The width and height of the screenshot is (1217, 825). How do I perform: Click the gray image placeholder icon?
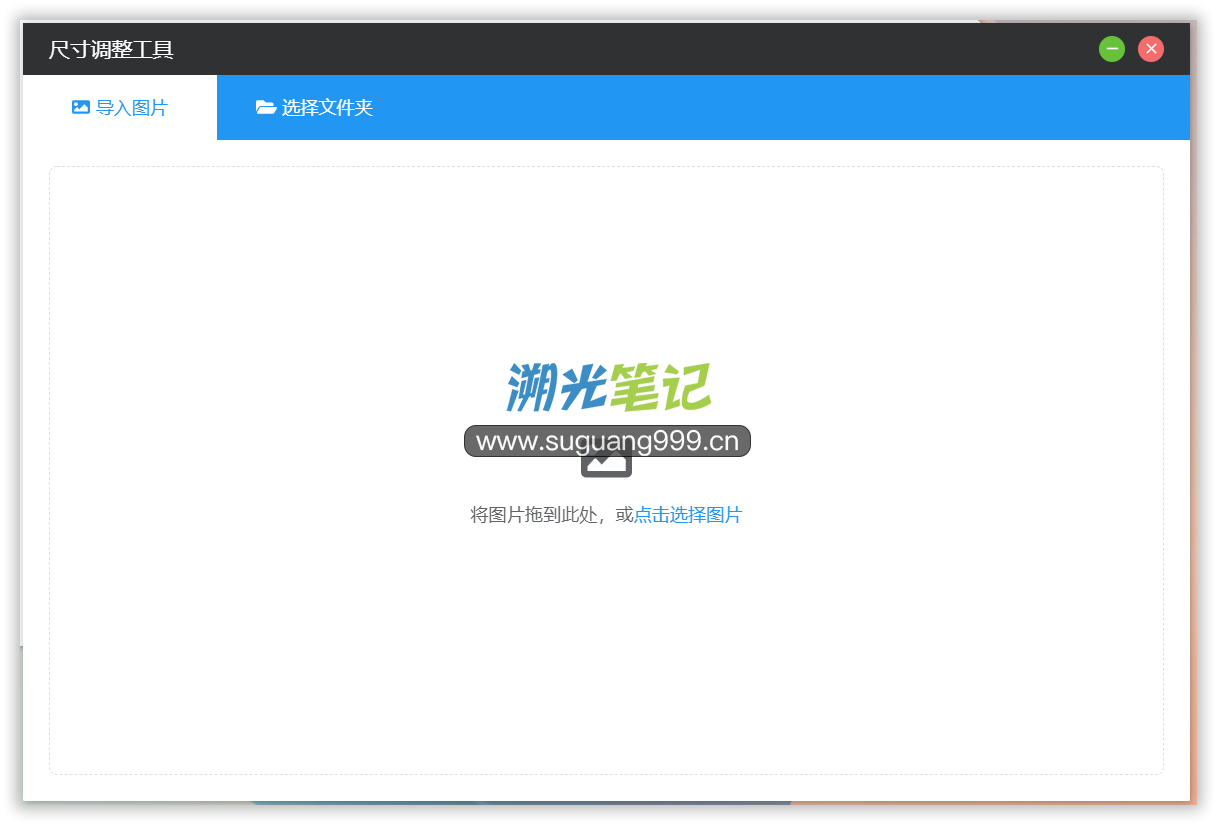click(x=606, y=467)
